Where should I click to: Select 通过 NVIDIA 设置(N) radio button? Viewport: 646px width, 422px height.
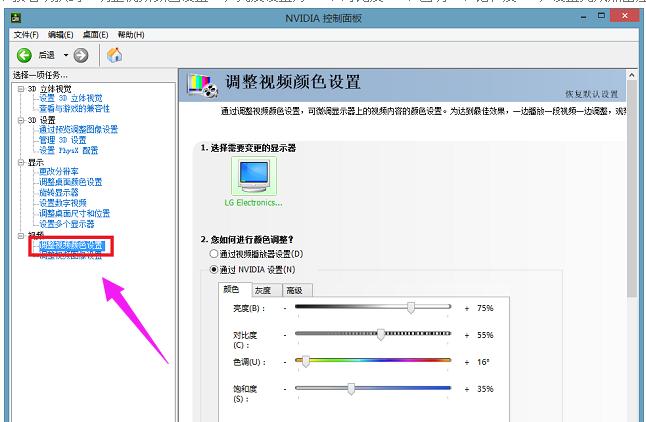click(x=213, y=270)
